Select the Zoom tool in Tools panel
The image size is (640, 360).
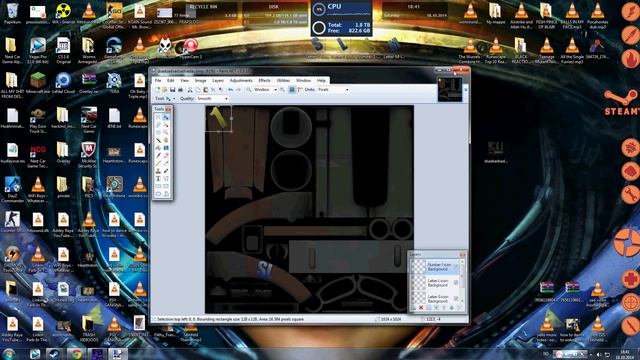pos(166,132)
